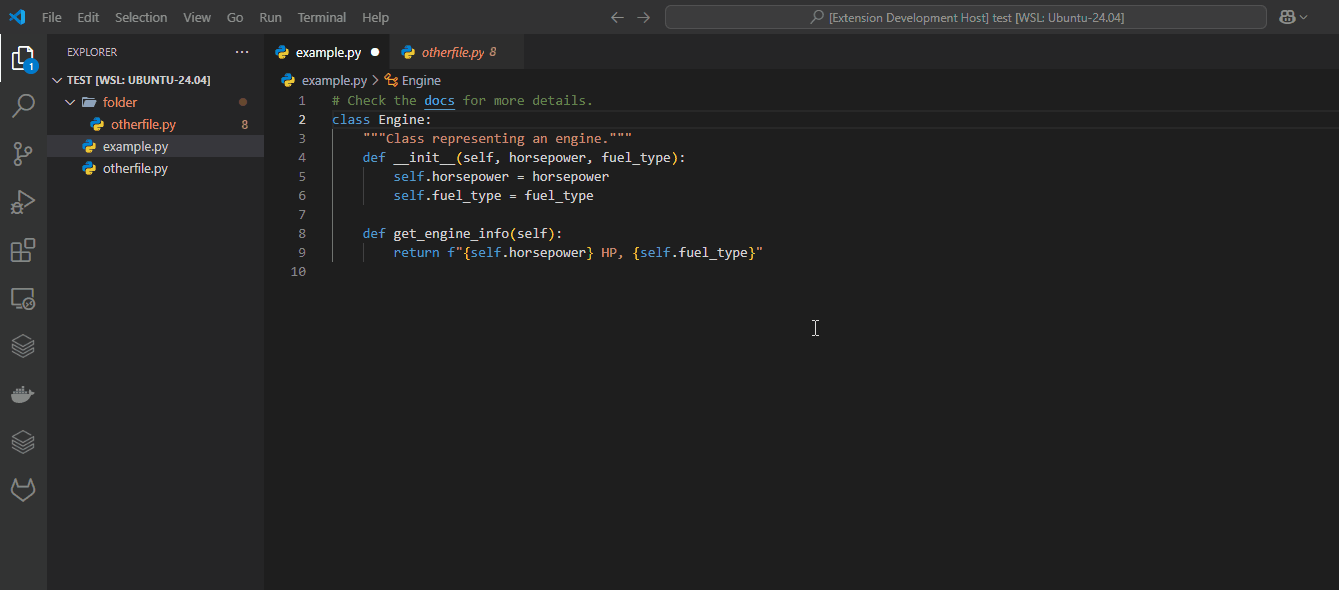
Task: Open the Extensions view
Action: click(x=23, y=250)
